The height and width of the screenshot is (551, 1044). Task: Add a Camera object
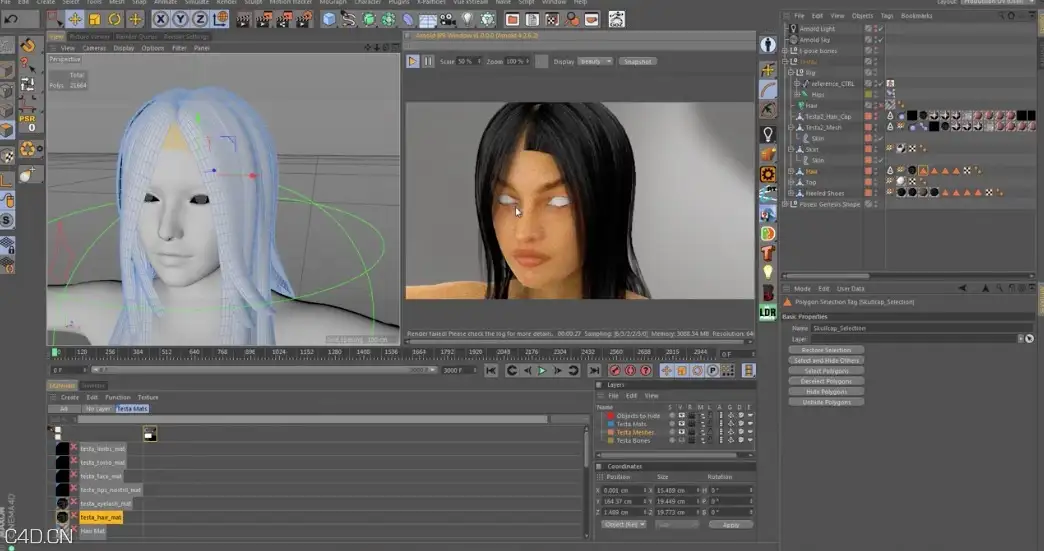447,20
